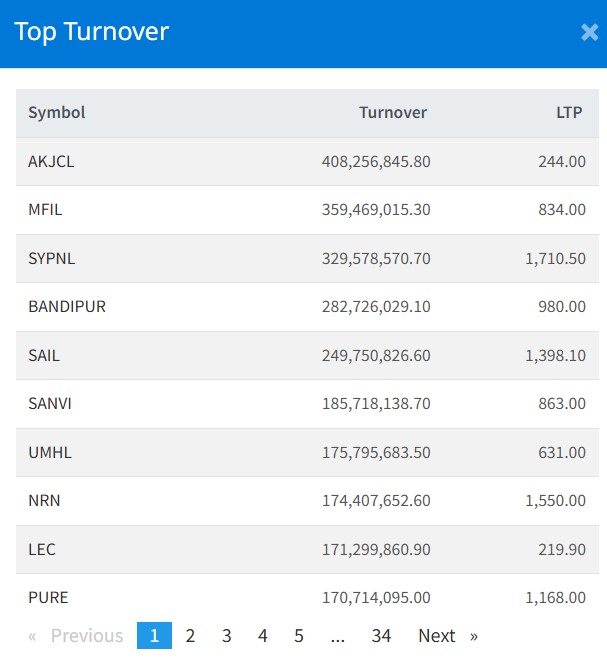The height and width of the screenshot is (672, 607).
Task: Click the NRN symbol
Action: [45, 501]
